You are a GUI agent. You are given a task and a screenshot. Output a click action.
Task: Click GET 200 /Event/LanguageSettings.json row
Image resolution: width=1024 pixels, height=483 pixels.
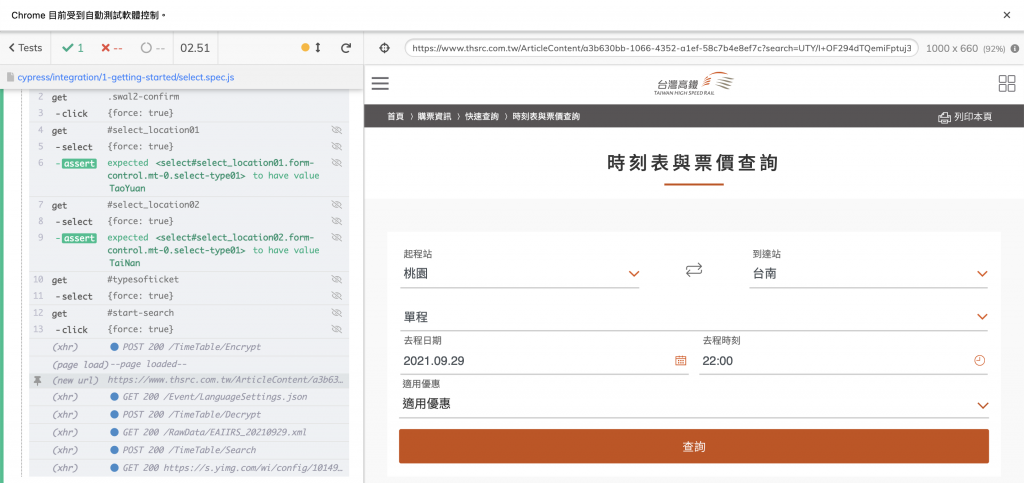point(189,397)
